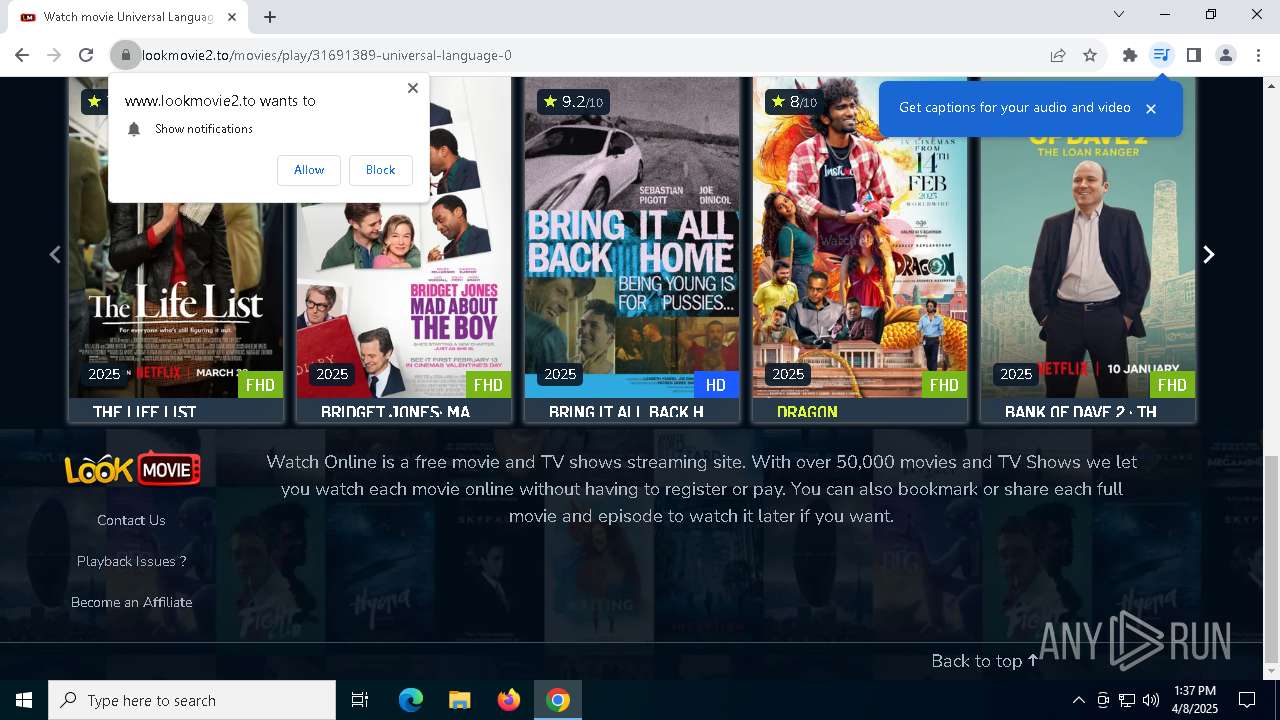Click the site lock icon

tap(125, 55)
